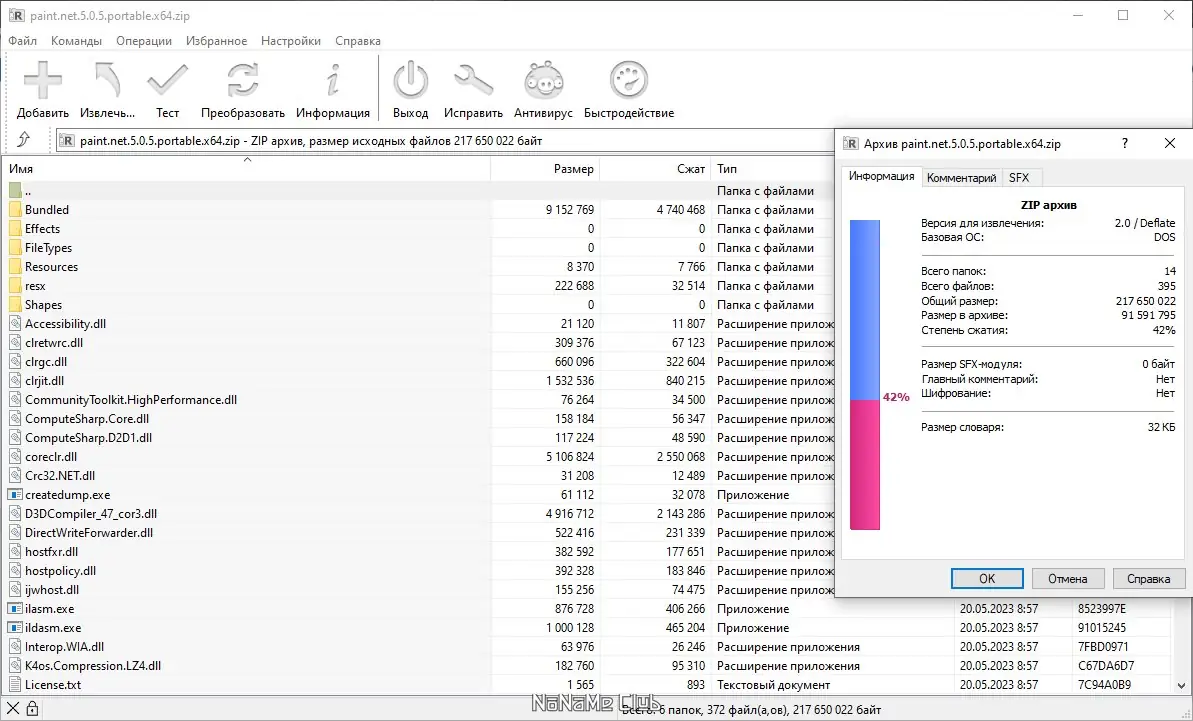
Task: Select the Информация tab in dialog
Action: [881, 176]
